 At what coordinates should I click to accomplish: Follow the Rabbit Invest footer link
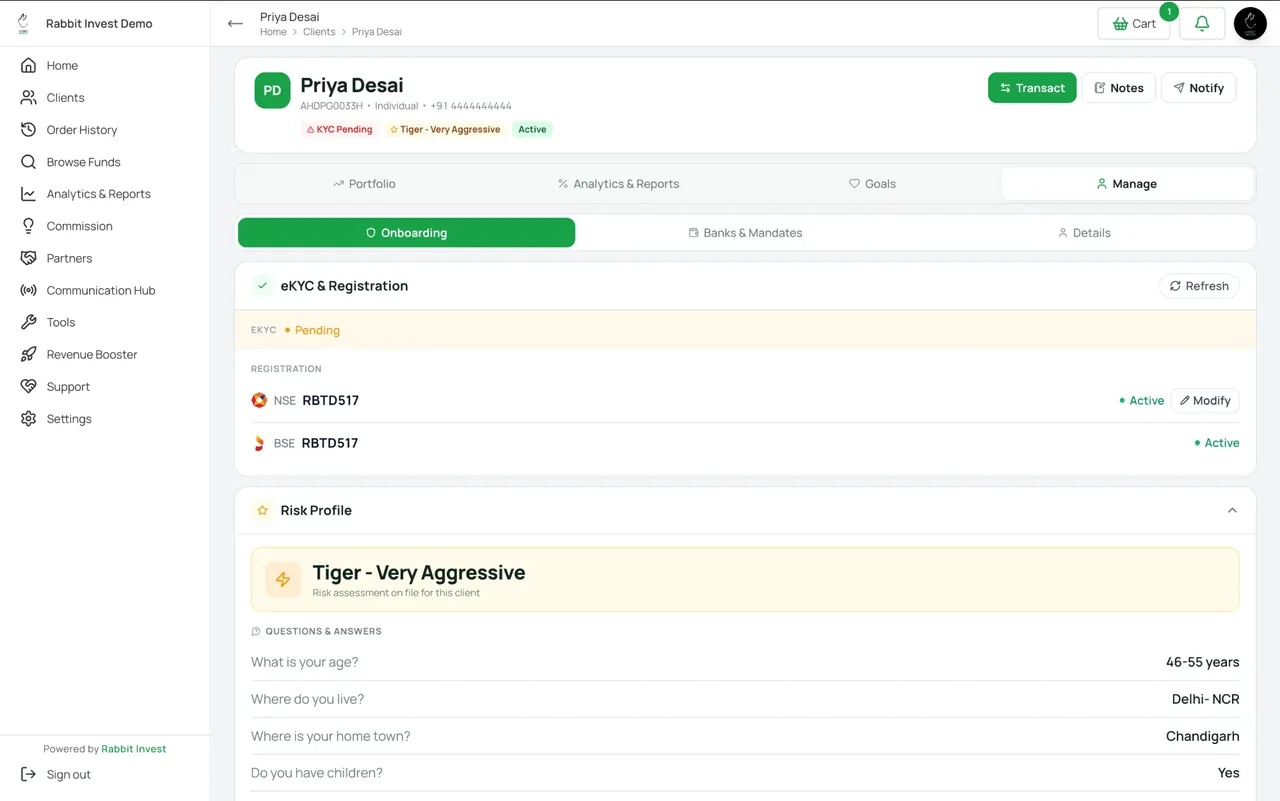[x=134, y=749]
